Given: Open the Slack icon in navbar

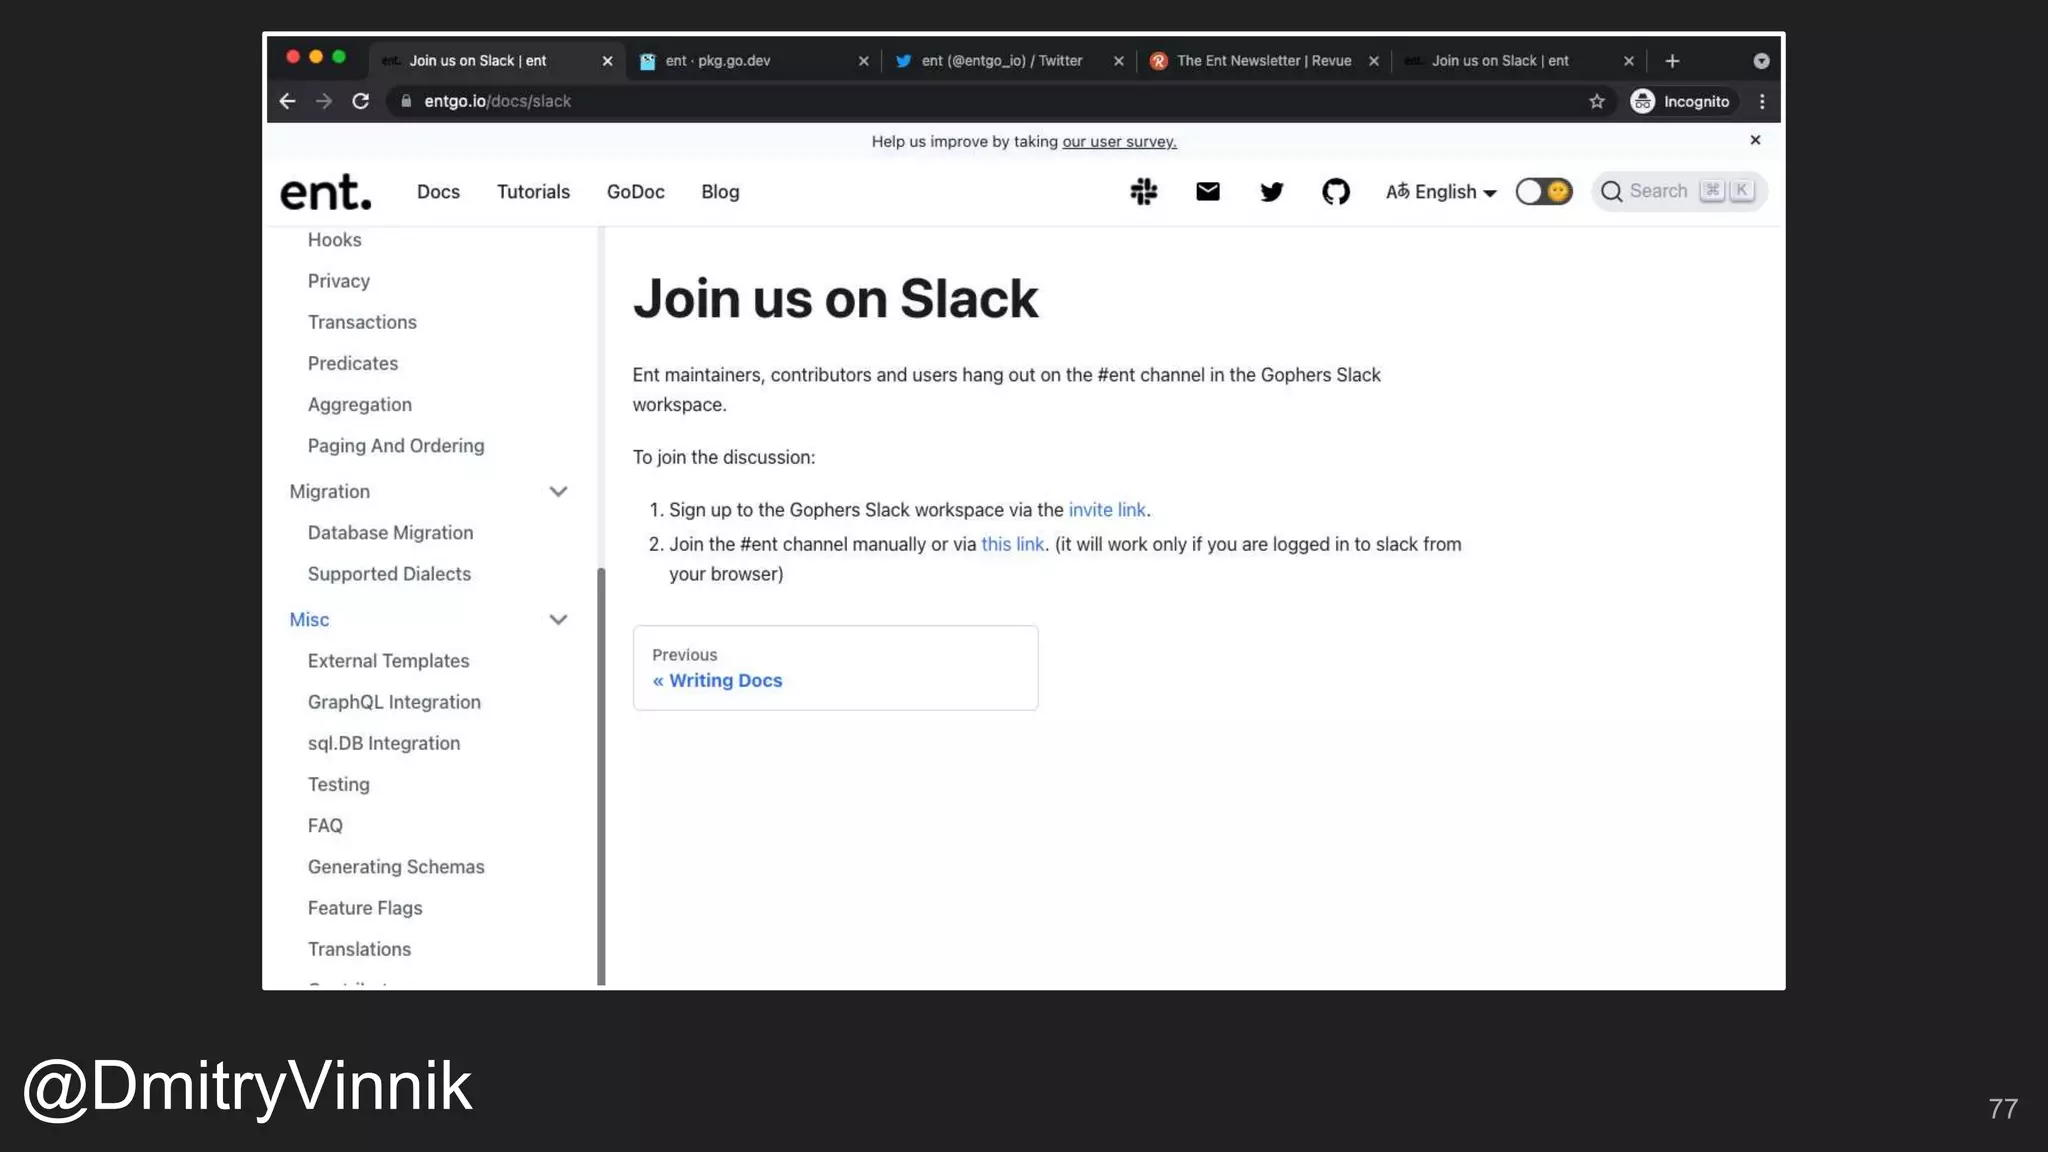Looking at the screenshot, I should pos(1143,191).
